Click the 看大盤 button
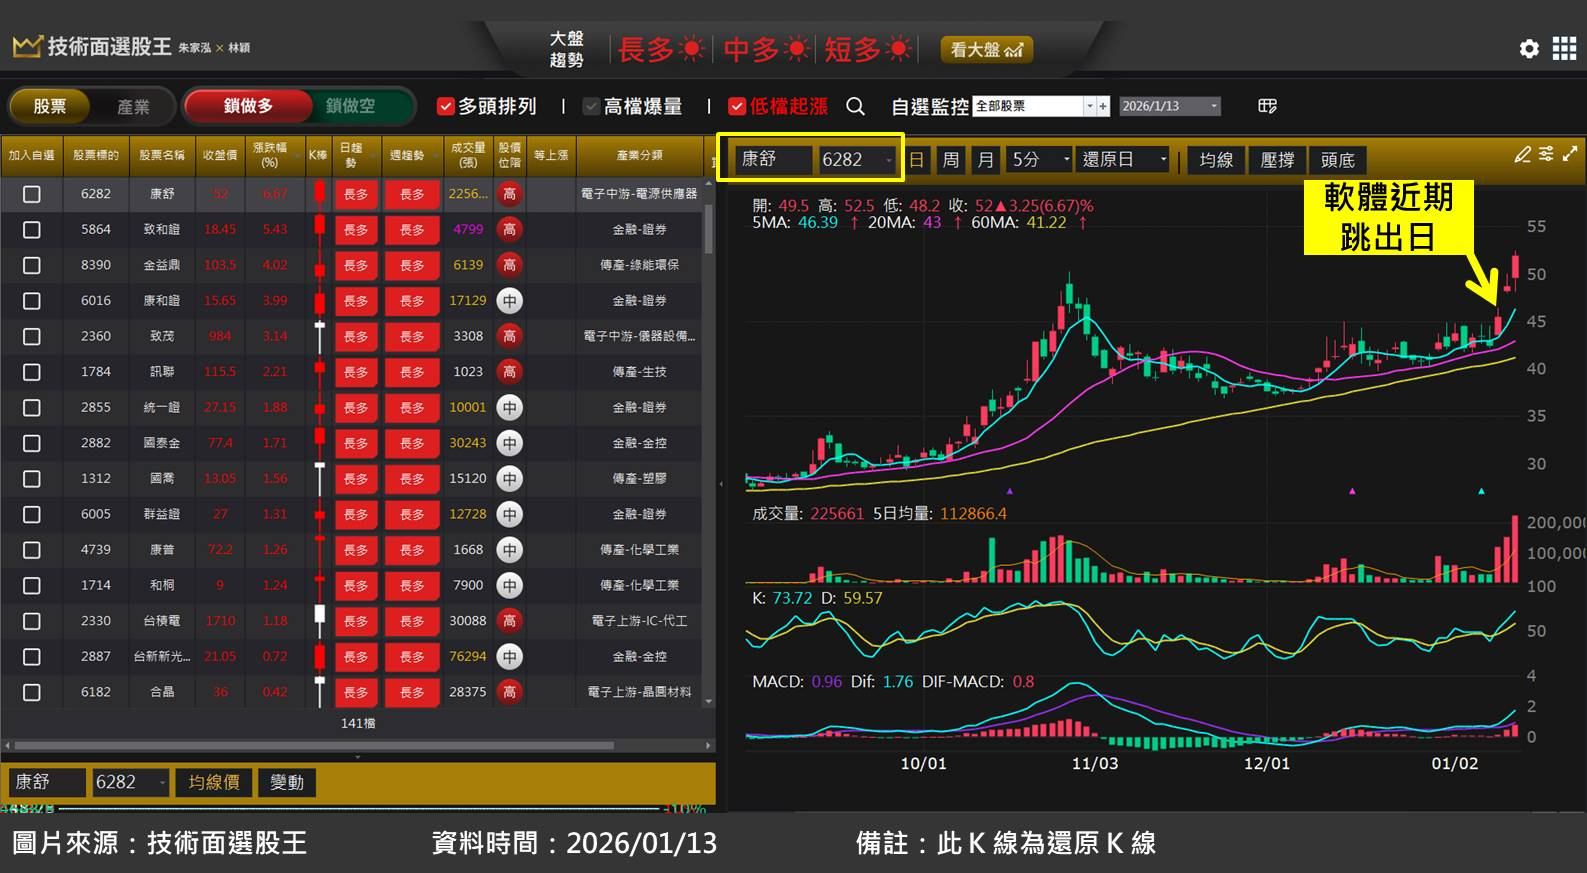The height and width of the screenshot is (873, 1587). (986, 49)
